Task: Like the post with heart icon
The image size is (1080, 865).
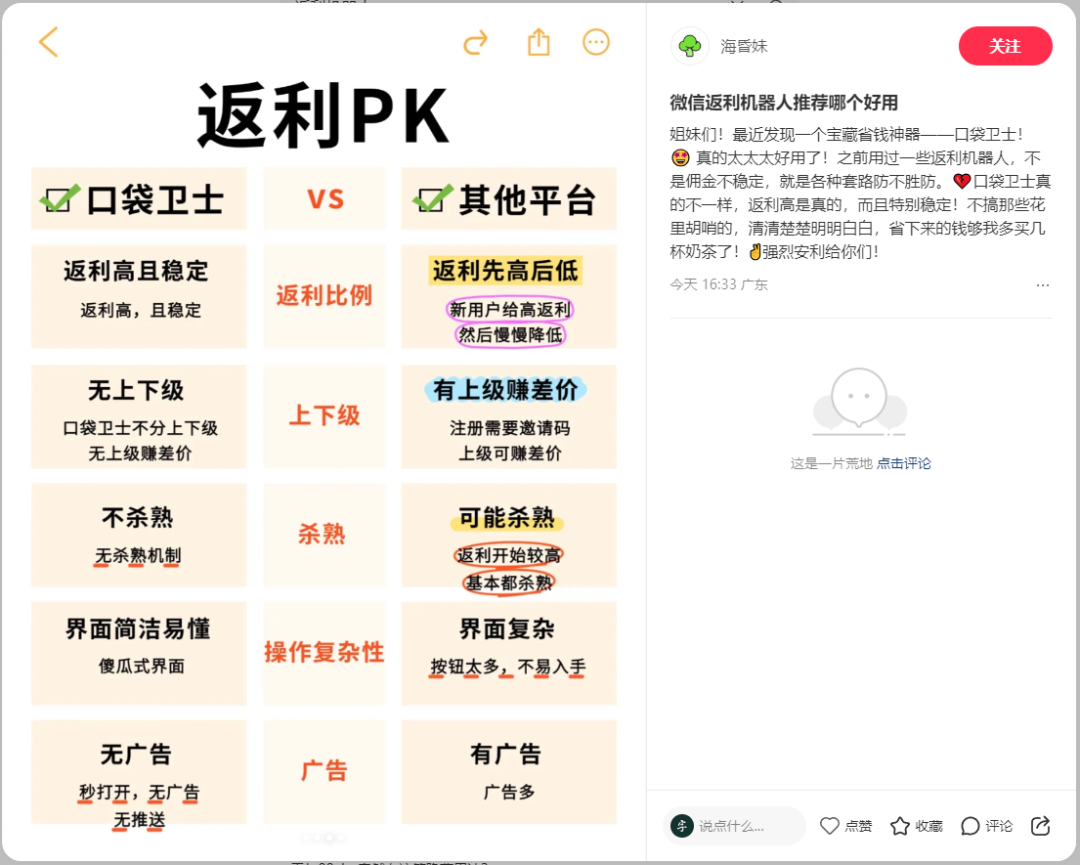Action: tap(829, 826)
